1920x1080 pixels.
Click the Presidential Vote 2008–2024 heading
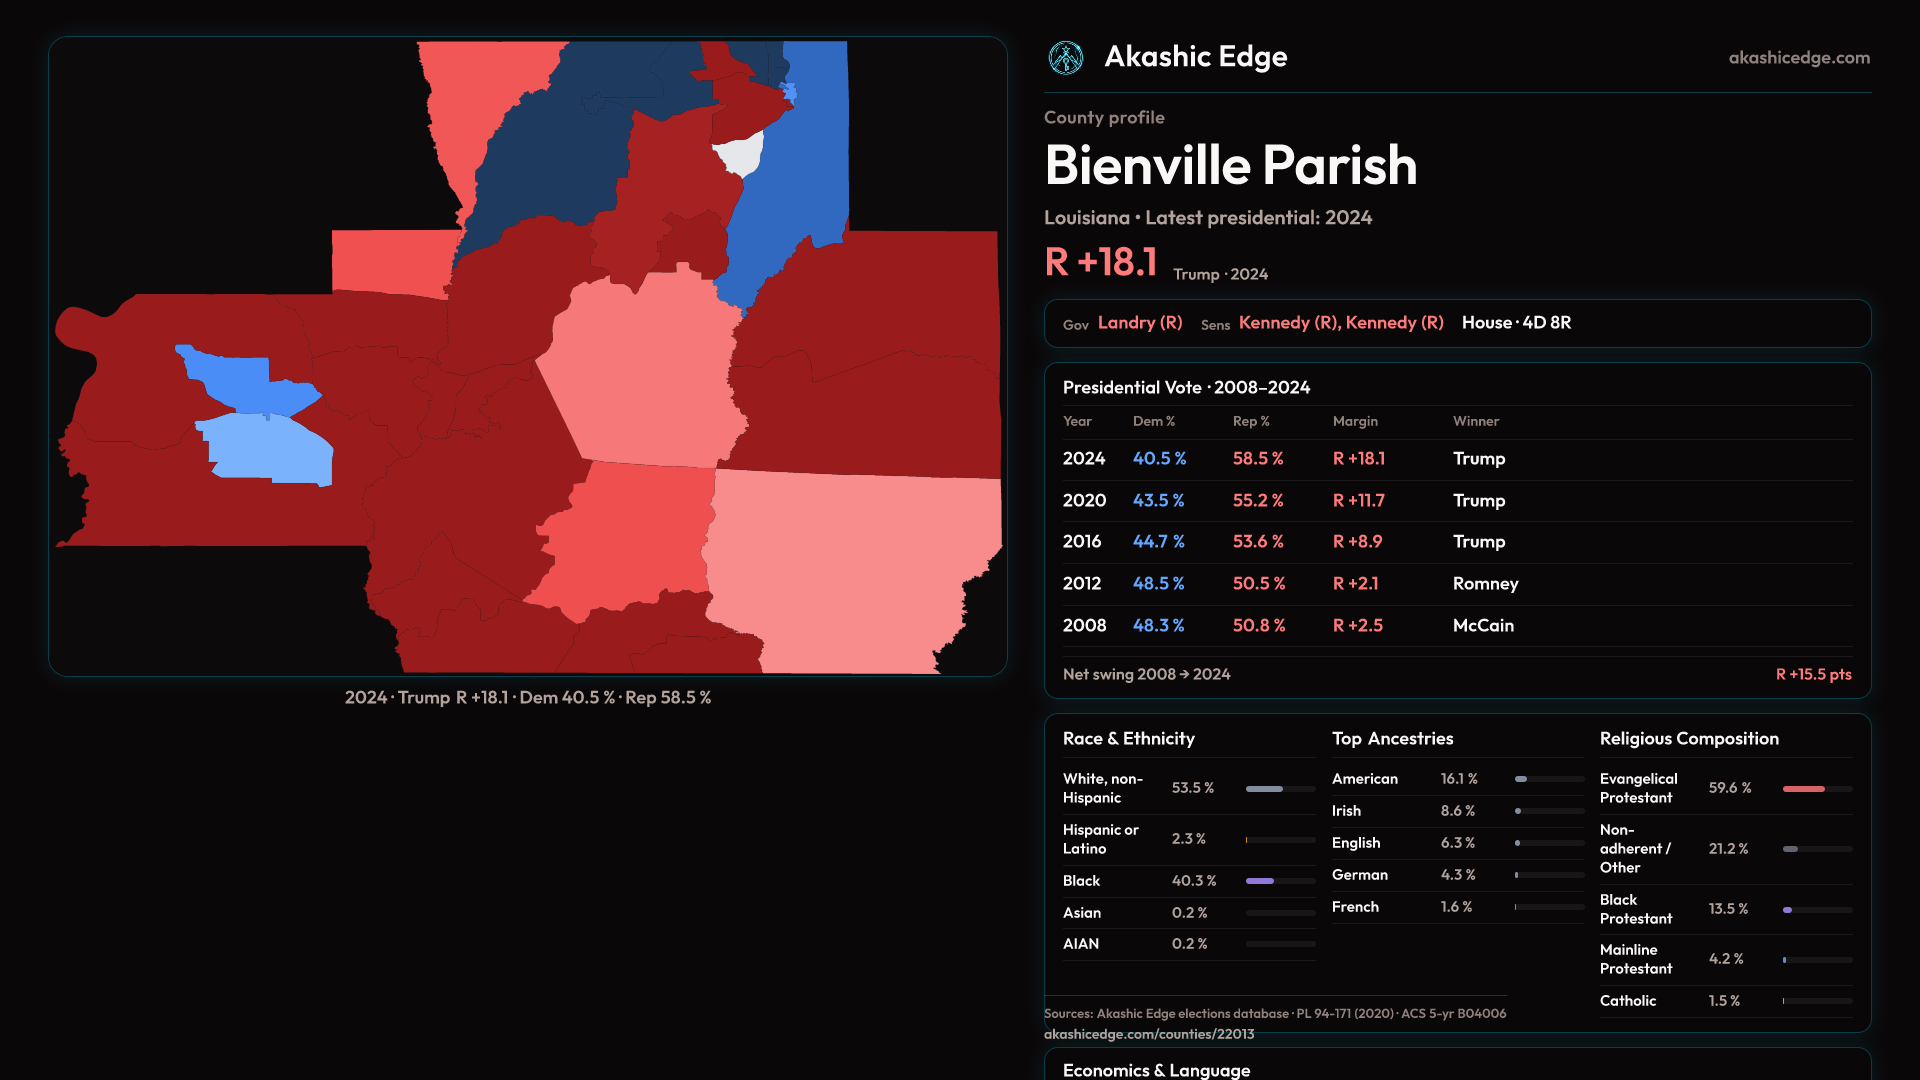click(1186, 388)
